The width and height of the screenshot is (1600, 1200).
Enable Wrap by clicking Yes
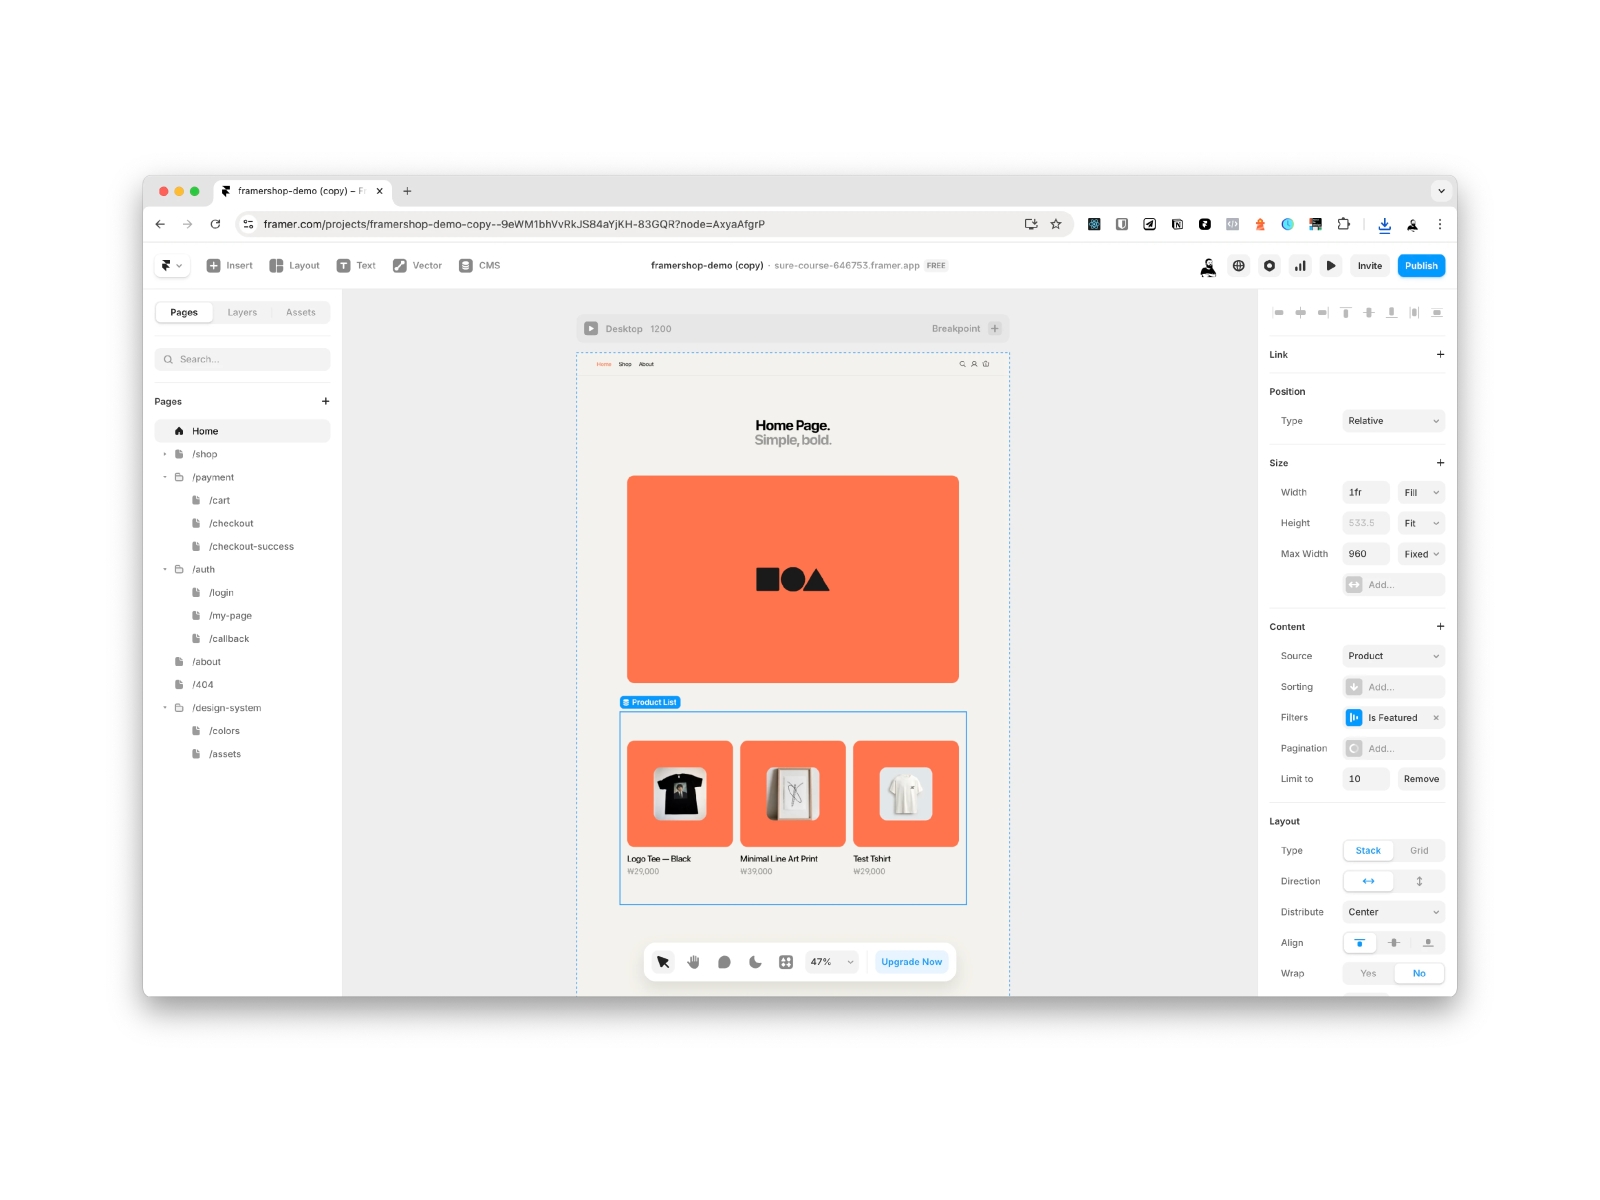point(1367,972)
